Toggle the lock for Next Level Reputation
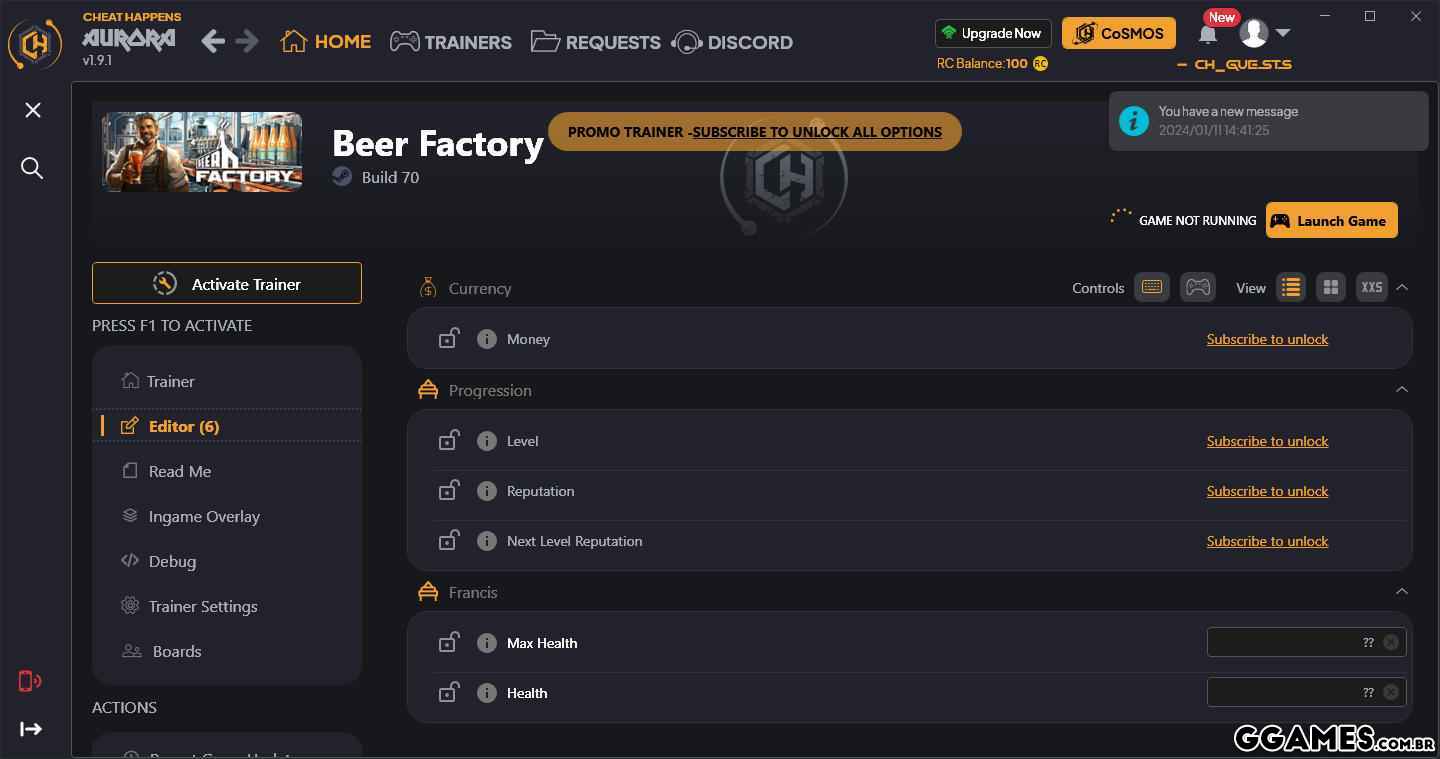Viewport: 1440px width, 759px height. point(448,540)
